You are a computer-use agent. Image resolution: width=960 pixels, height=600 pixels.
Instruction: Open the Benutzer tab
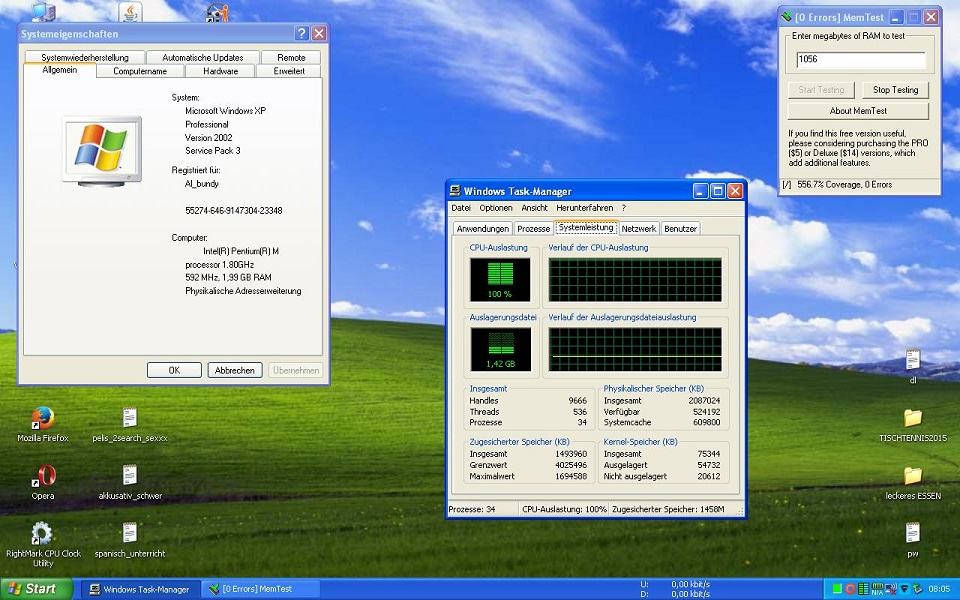[x=680, y=228]
